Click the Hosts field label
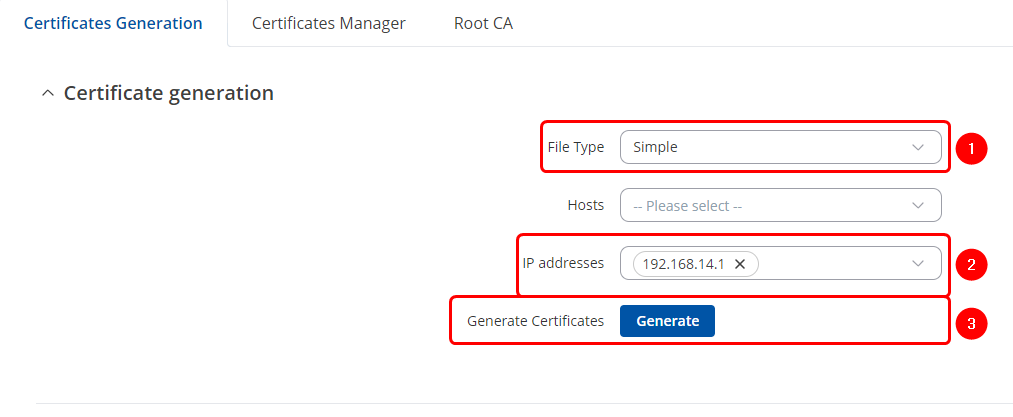 click(586, 205)
